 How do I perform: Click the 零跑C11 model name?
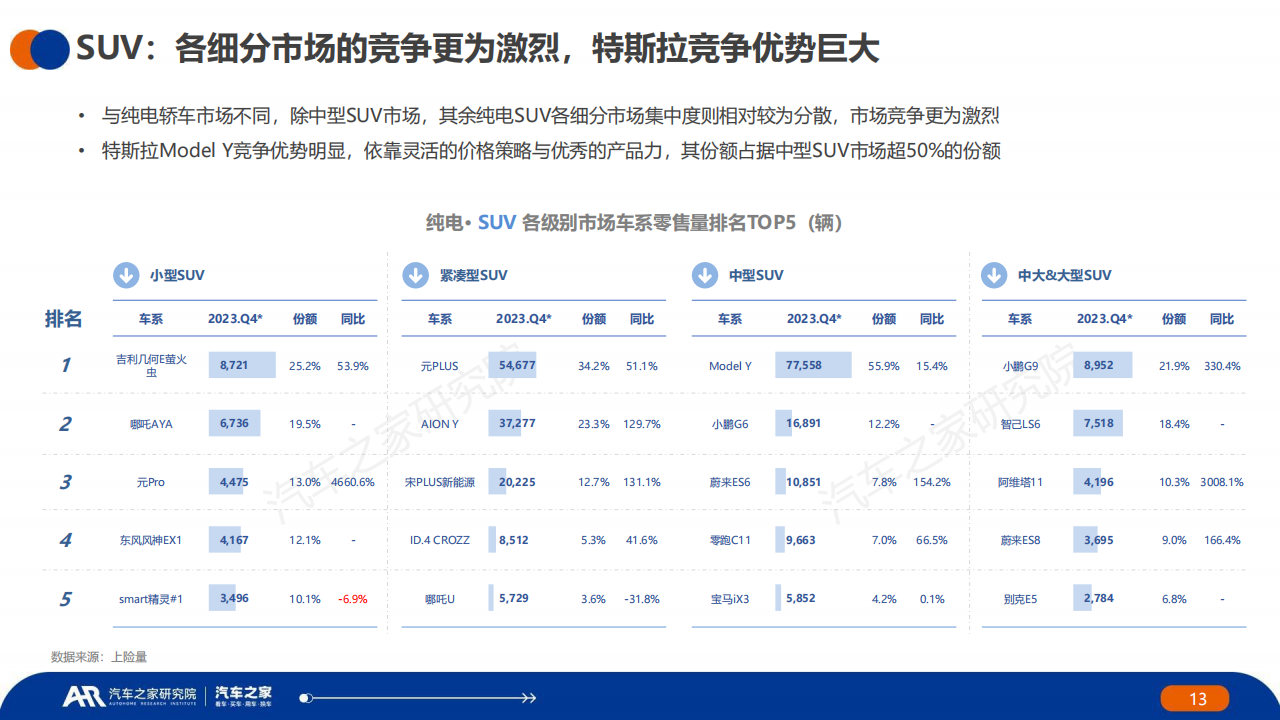click(730, 540)
